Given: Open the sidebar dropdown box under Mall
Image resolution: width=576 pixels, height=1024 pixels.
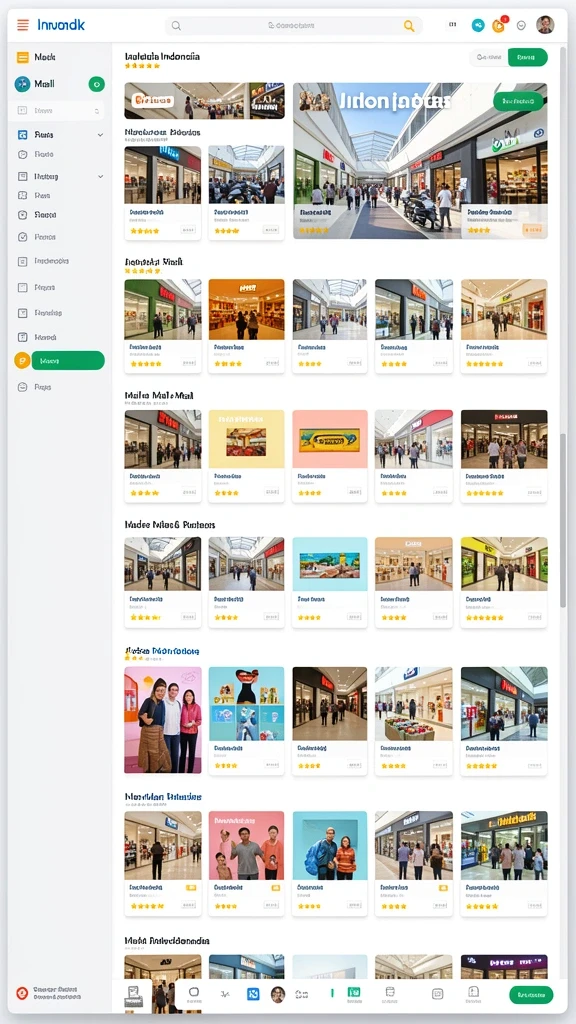Looking at the screenshot, I should tap(59, 110).
